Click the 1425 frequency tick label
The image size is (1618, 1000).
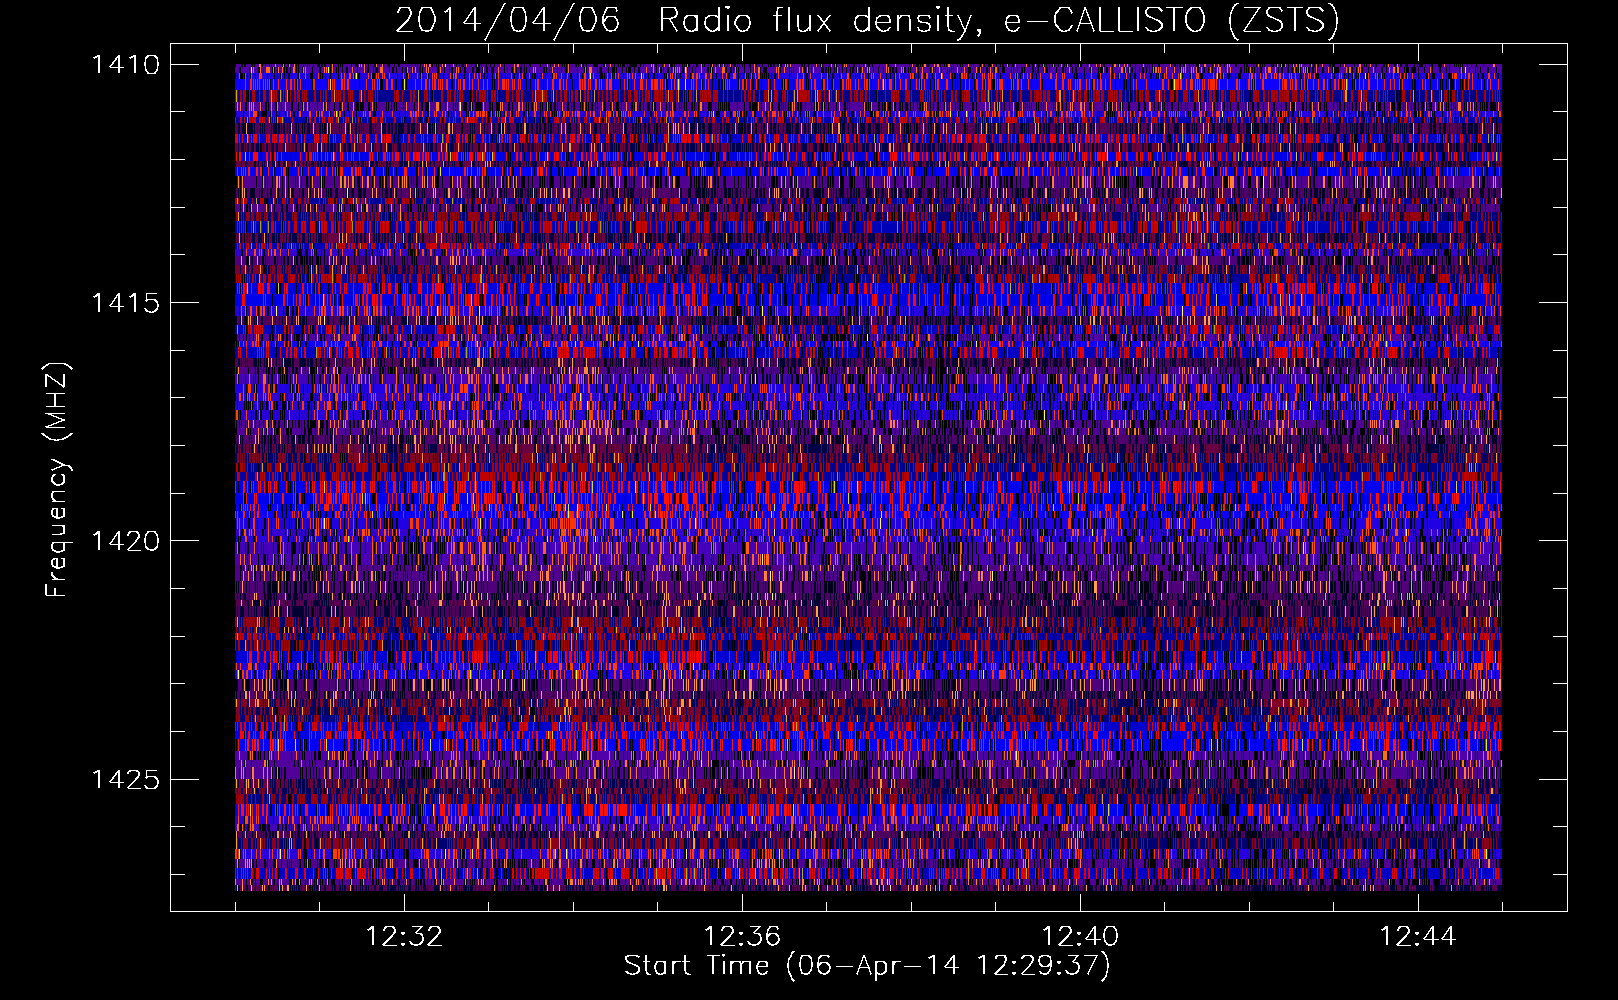(125, 779)
